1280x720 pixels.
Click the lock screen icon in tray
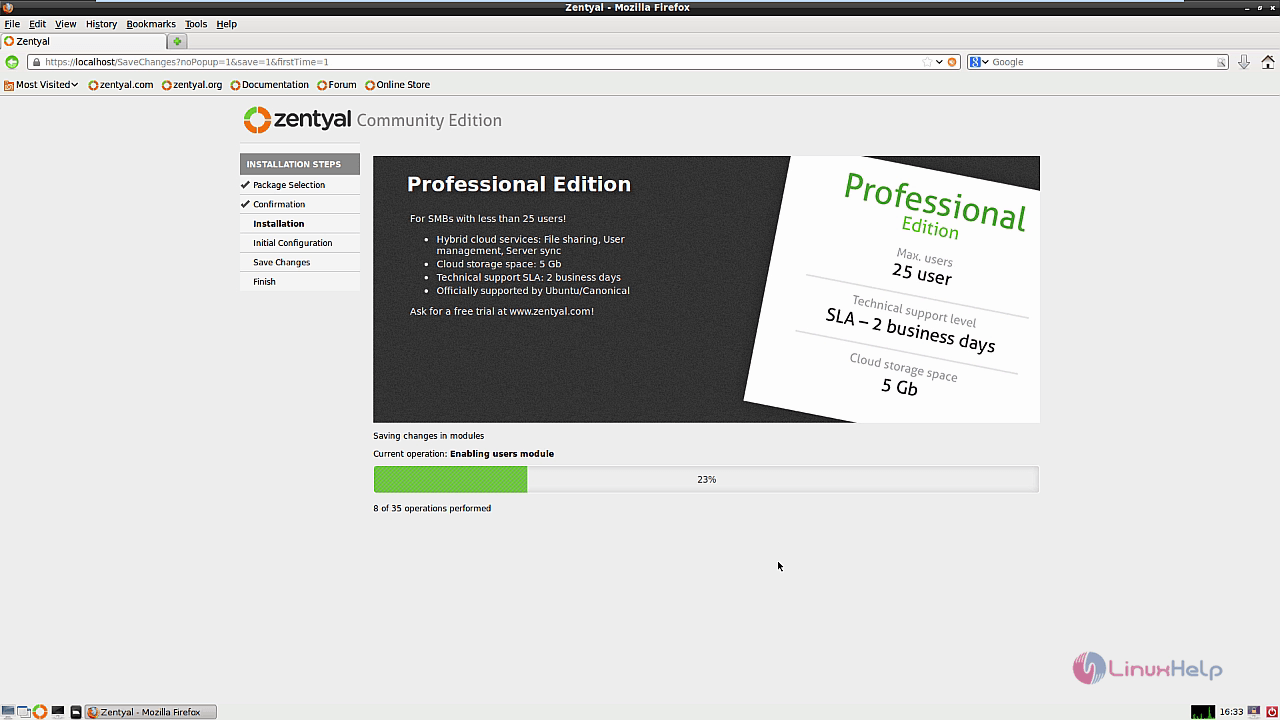point(1254,712)
